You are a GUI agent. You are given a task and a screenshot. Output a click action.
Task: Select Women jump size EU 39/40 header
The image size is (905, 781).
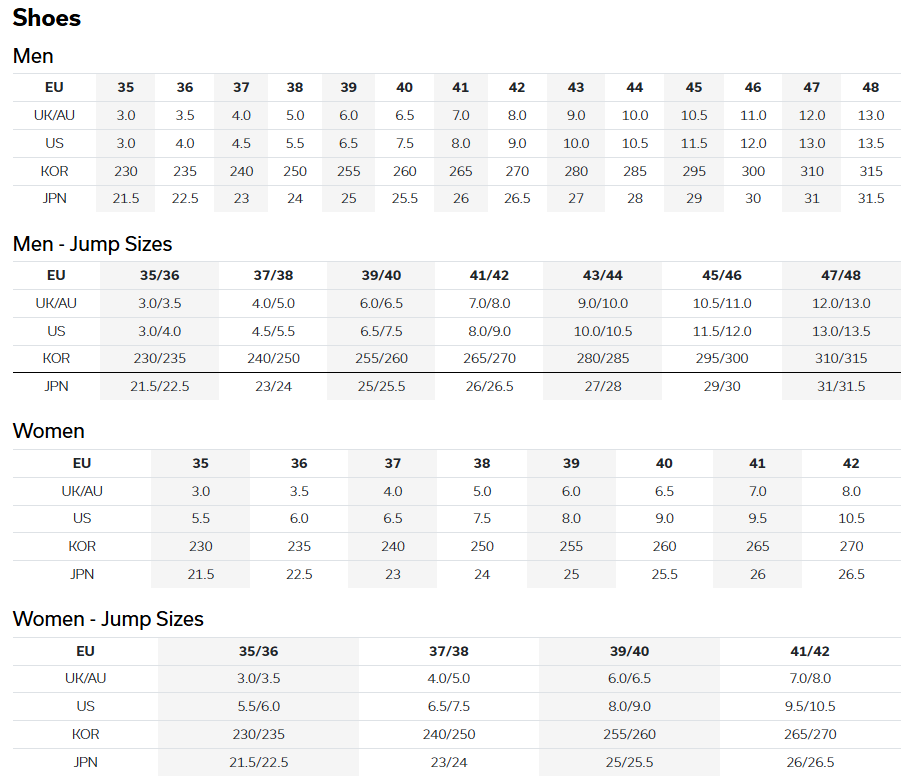[629, 651]
